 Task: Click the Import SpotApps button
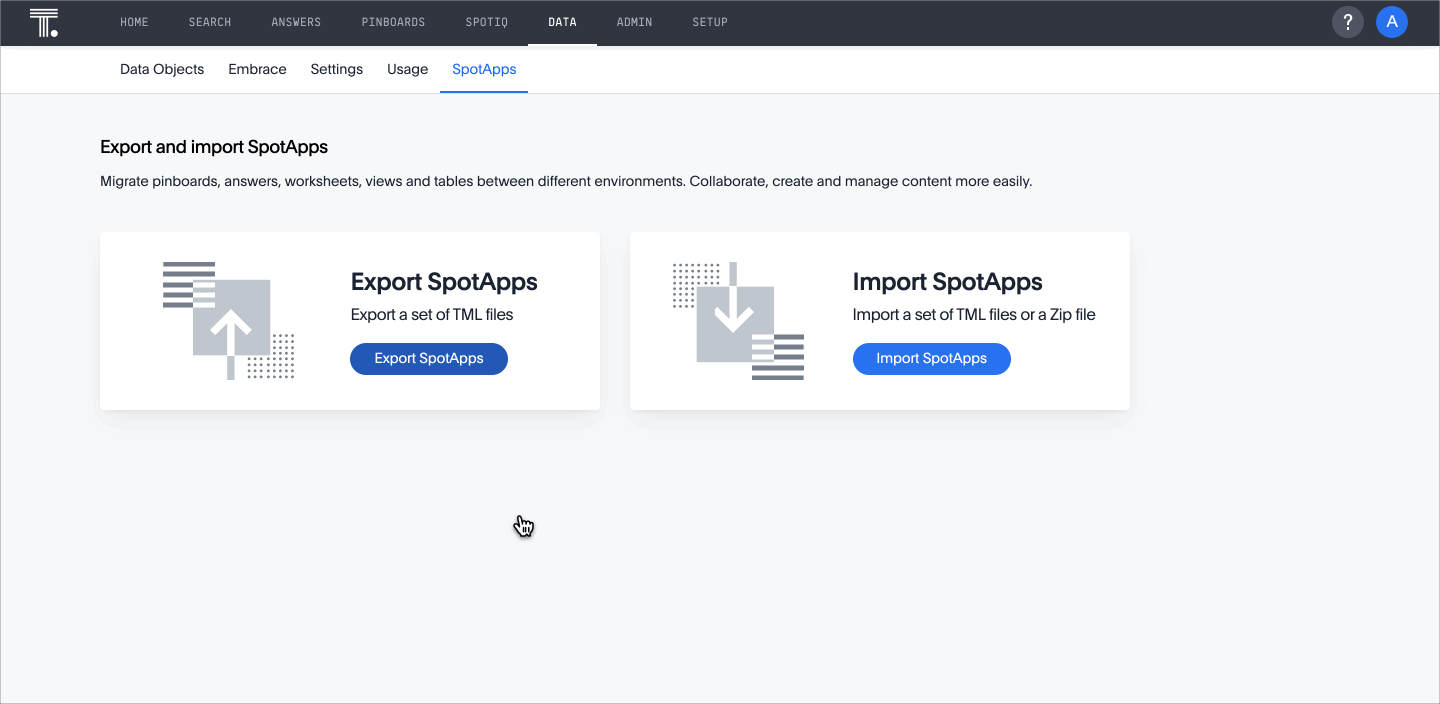point(932,359)
